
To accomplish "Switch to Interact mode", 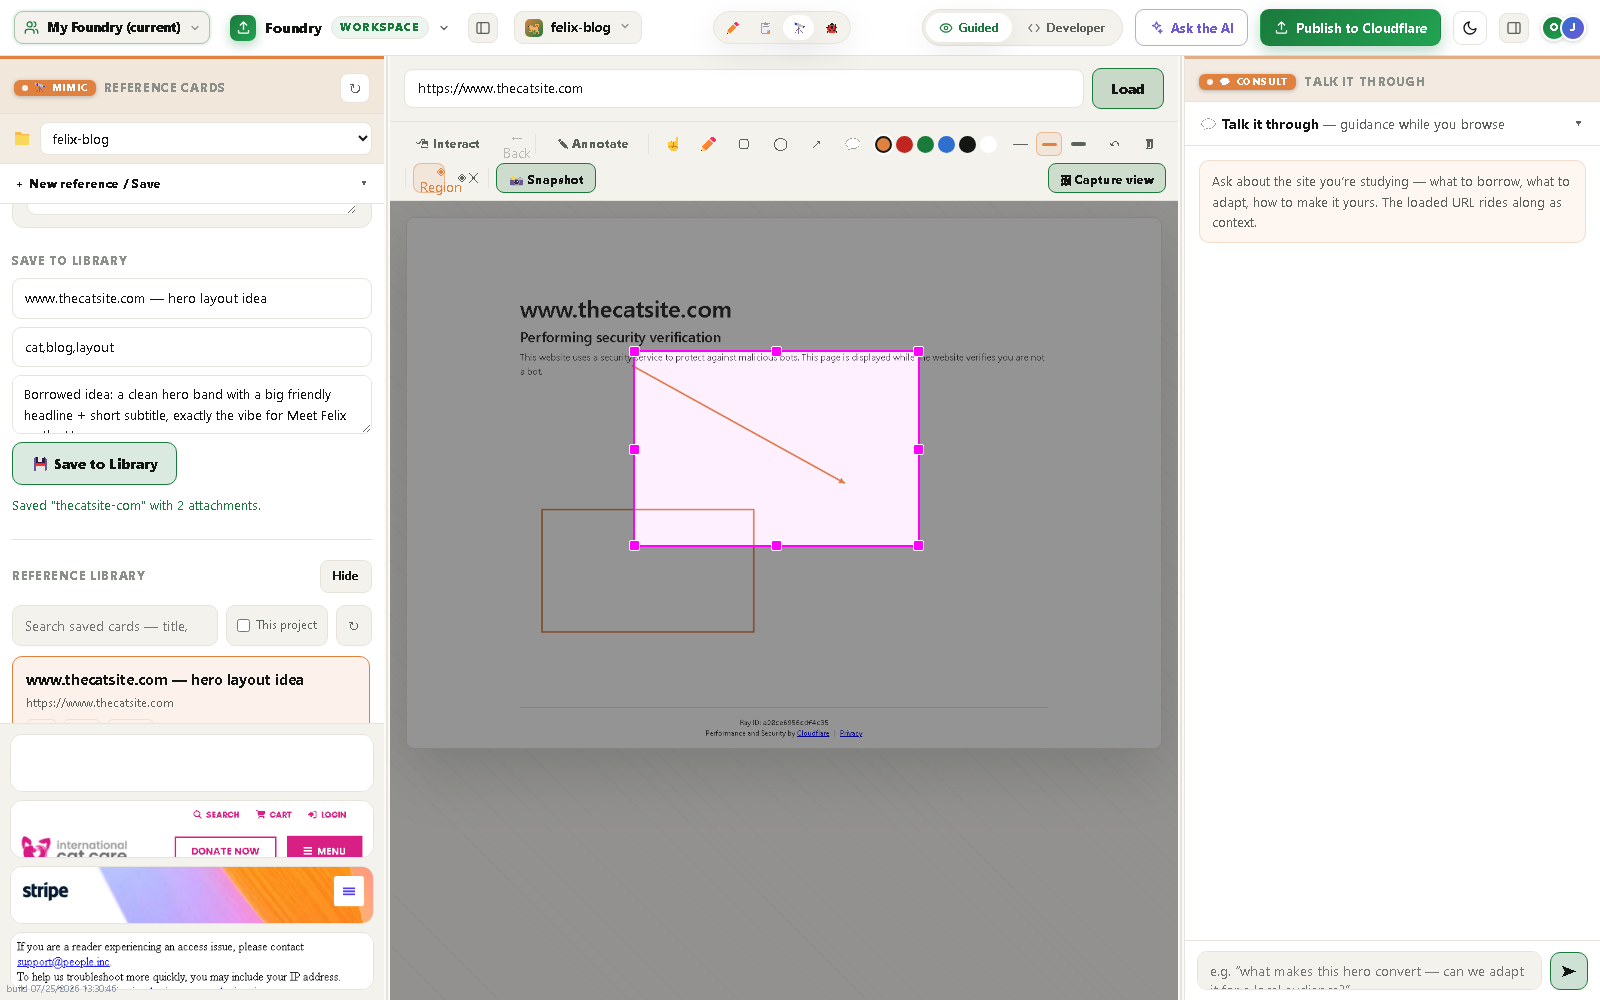I will tap(448, 144).
